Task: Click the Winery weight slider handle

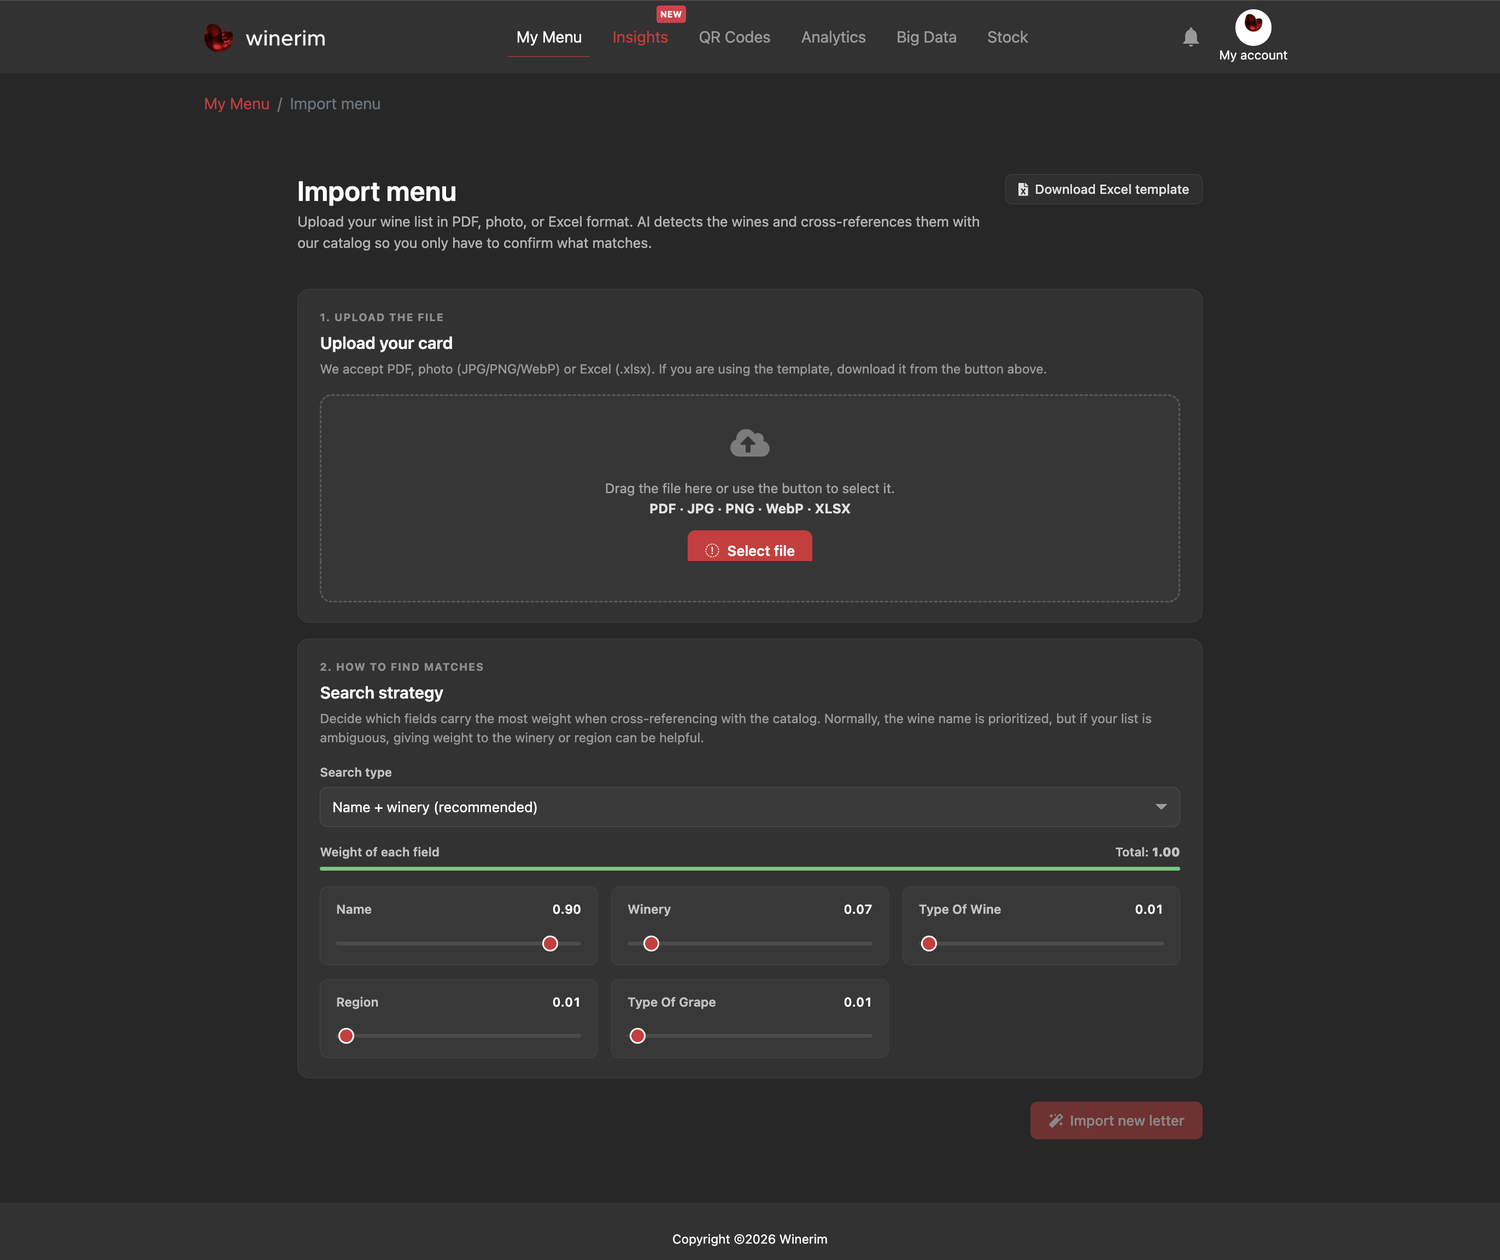Action: (651, 943)
